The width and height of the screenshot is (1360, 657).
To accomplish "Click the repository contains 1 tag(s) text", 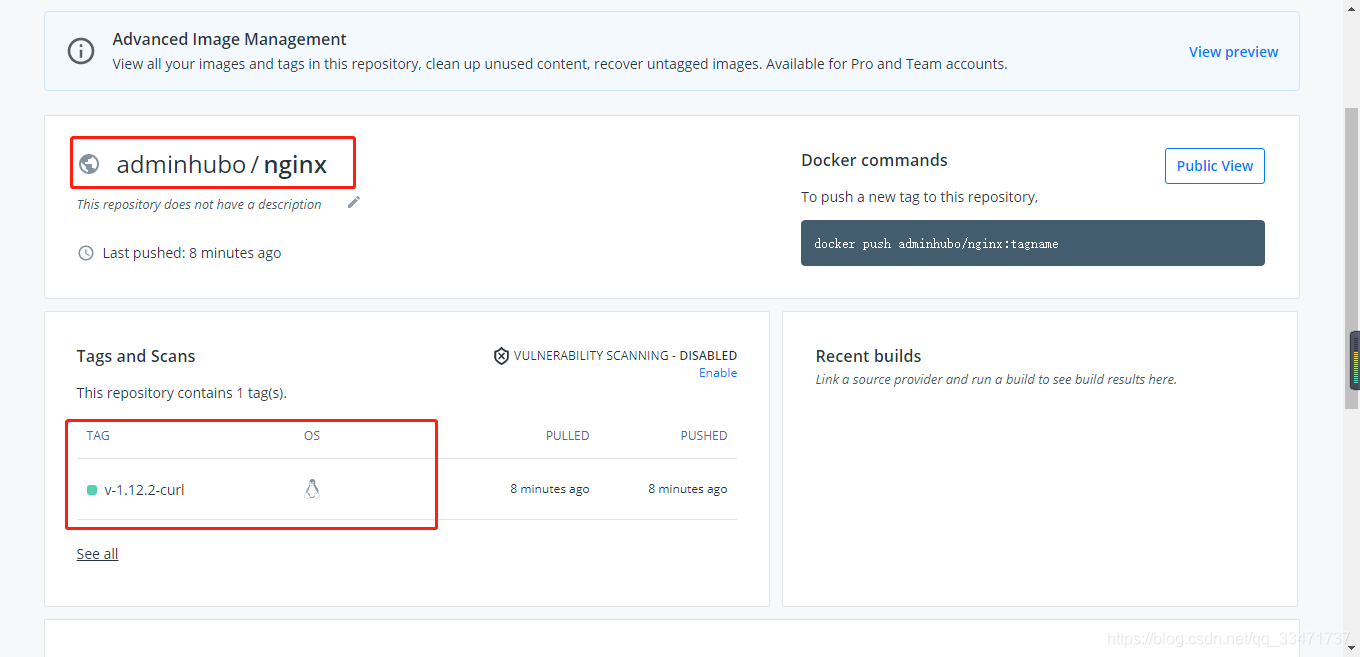I will [182, 393].
